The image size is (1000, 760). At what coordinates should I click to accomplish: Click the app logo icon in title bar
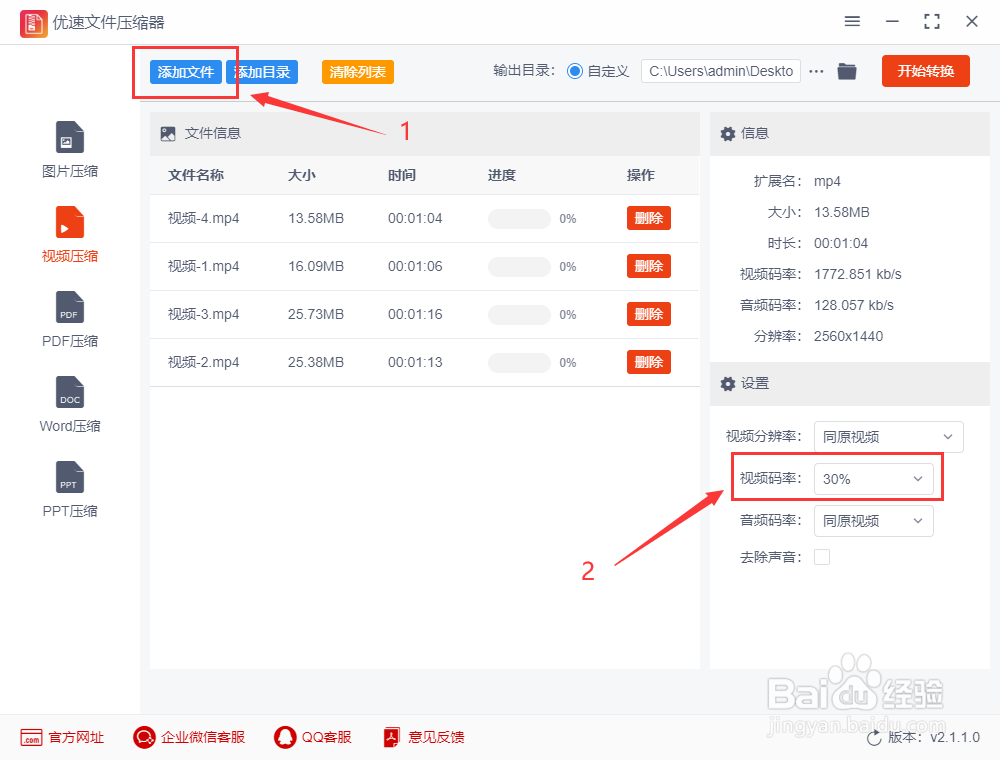point(33,24)
